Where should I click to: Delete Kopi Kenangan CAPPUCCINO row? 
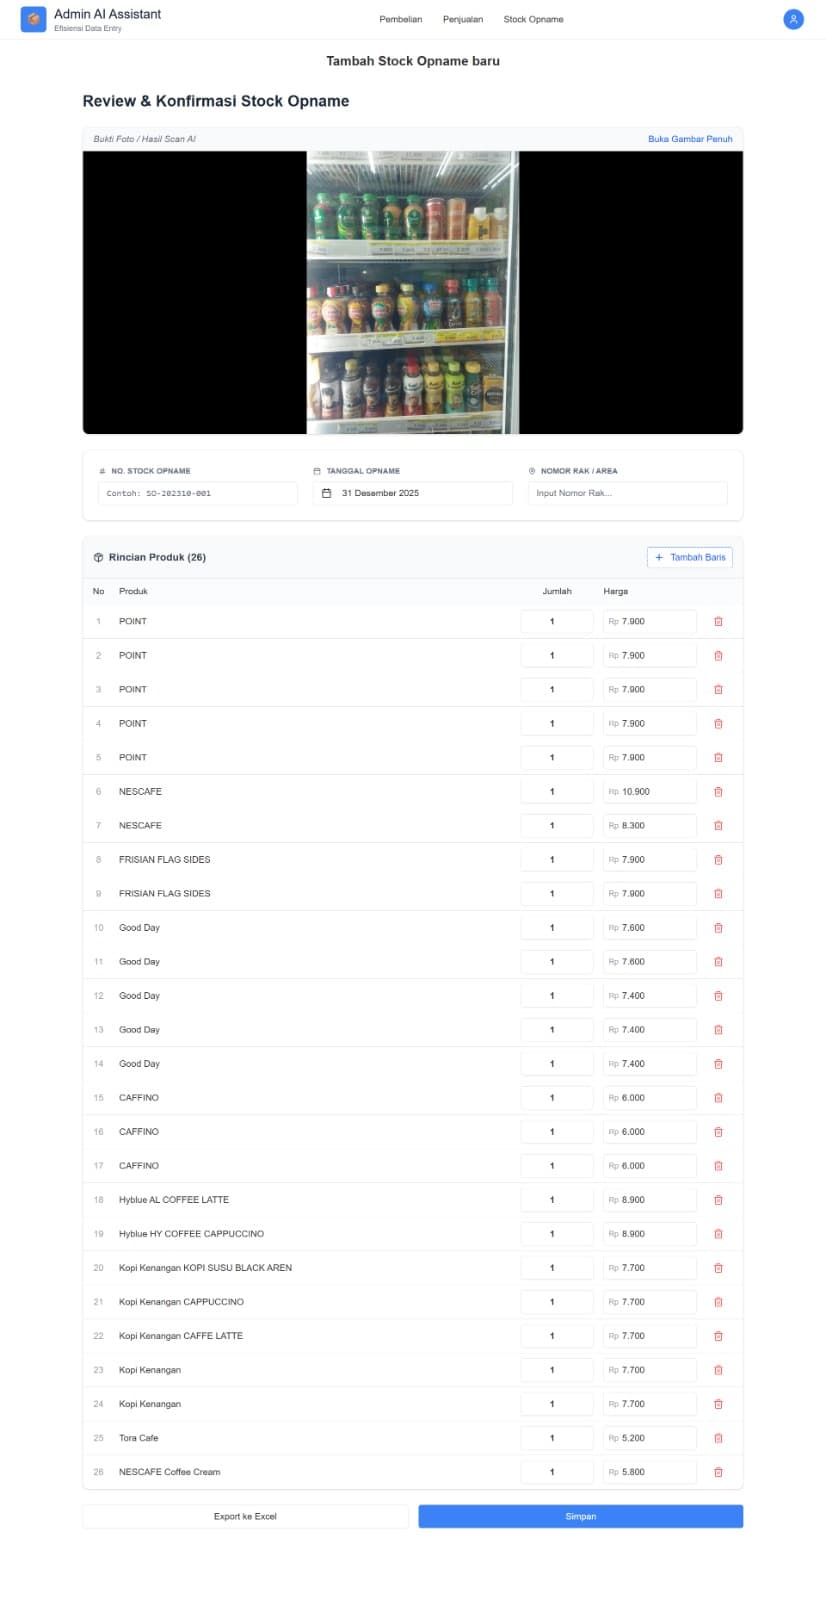coord(718,1302)
